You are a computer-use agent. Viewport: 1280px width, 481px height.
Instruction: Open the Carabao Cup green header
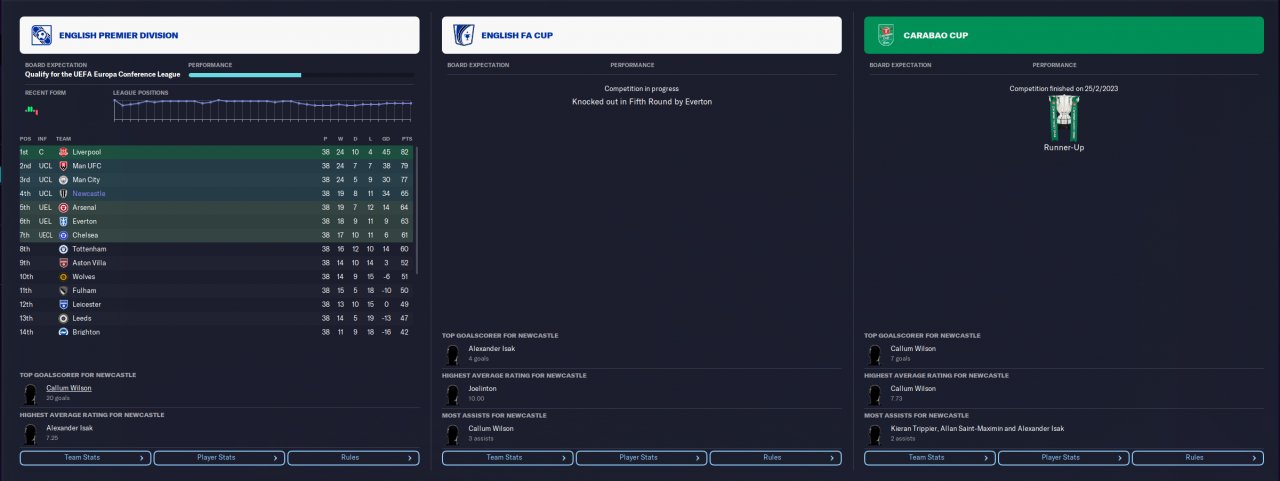point(1063,35)
